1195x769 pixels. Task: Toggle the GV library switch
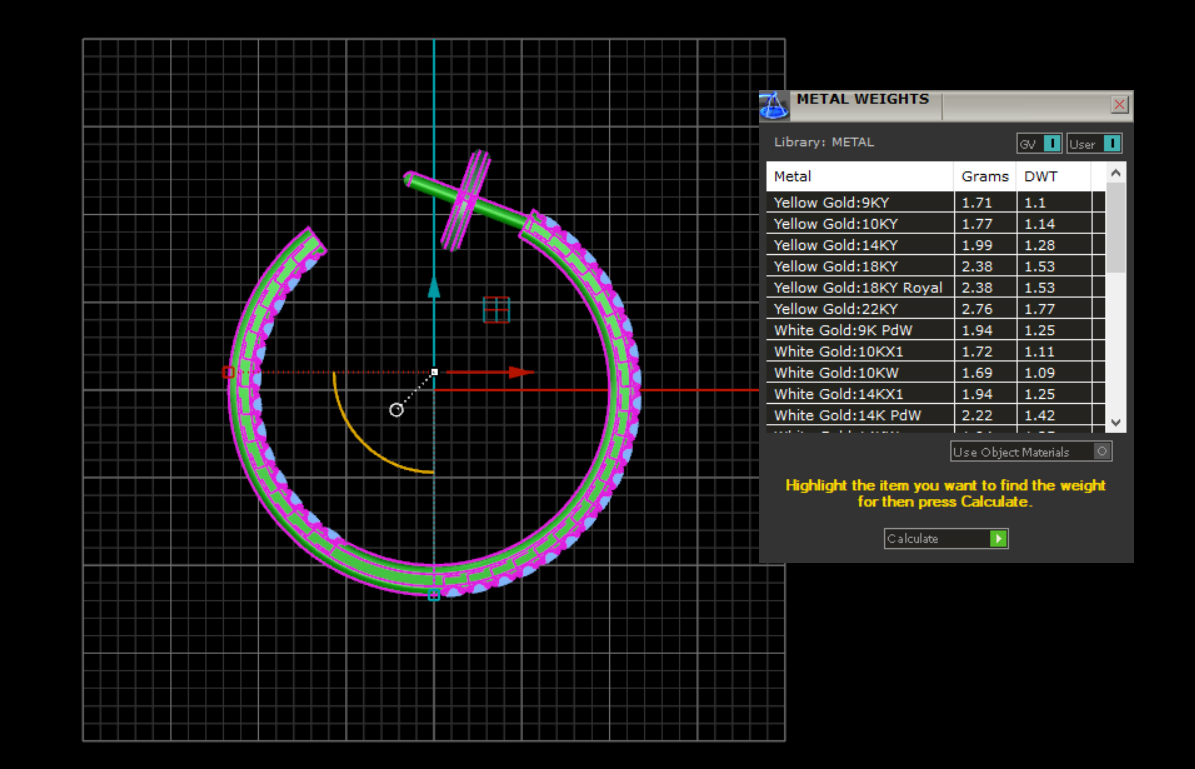[x=1051, y=144]
